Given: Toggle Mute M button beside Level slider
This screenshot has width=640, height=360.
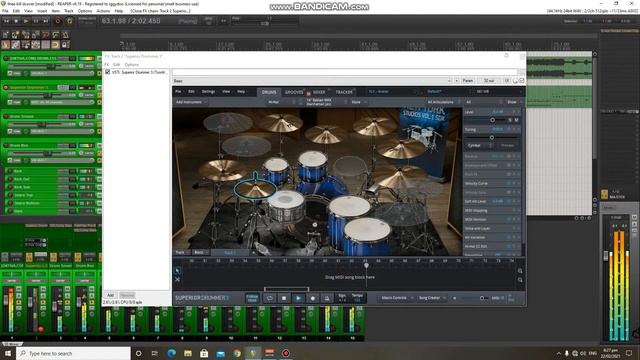Looking at the screenshot, I should [x=516, y=120].
